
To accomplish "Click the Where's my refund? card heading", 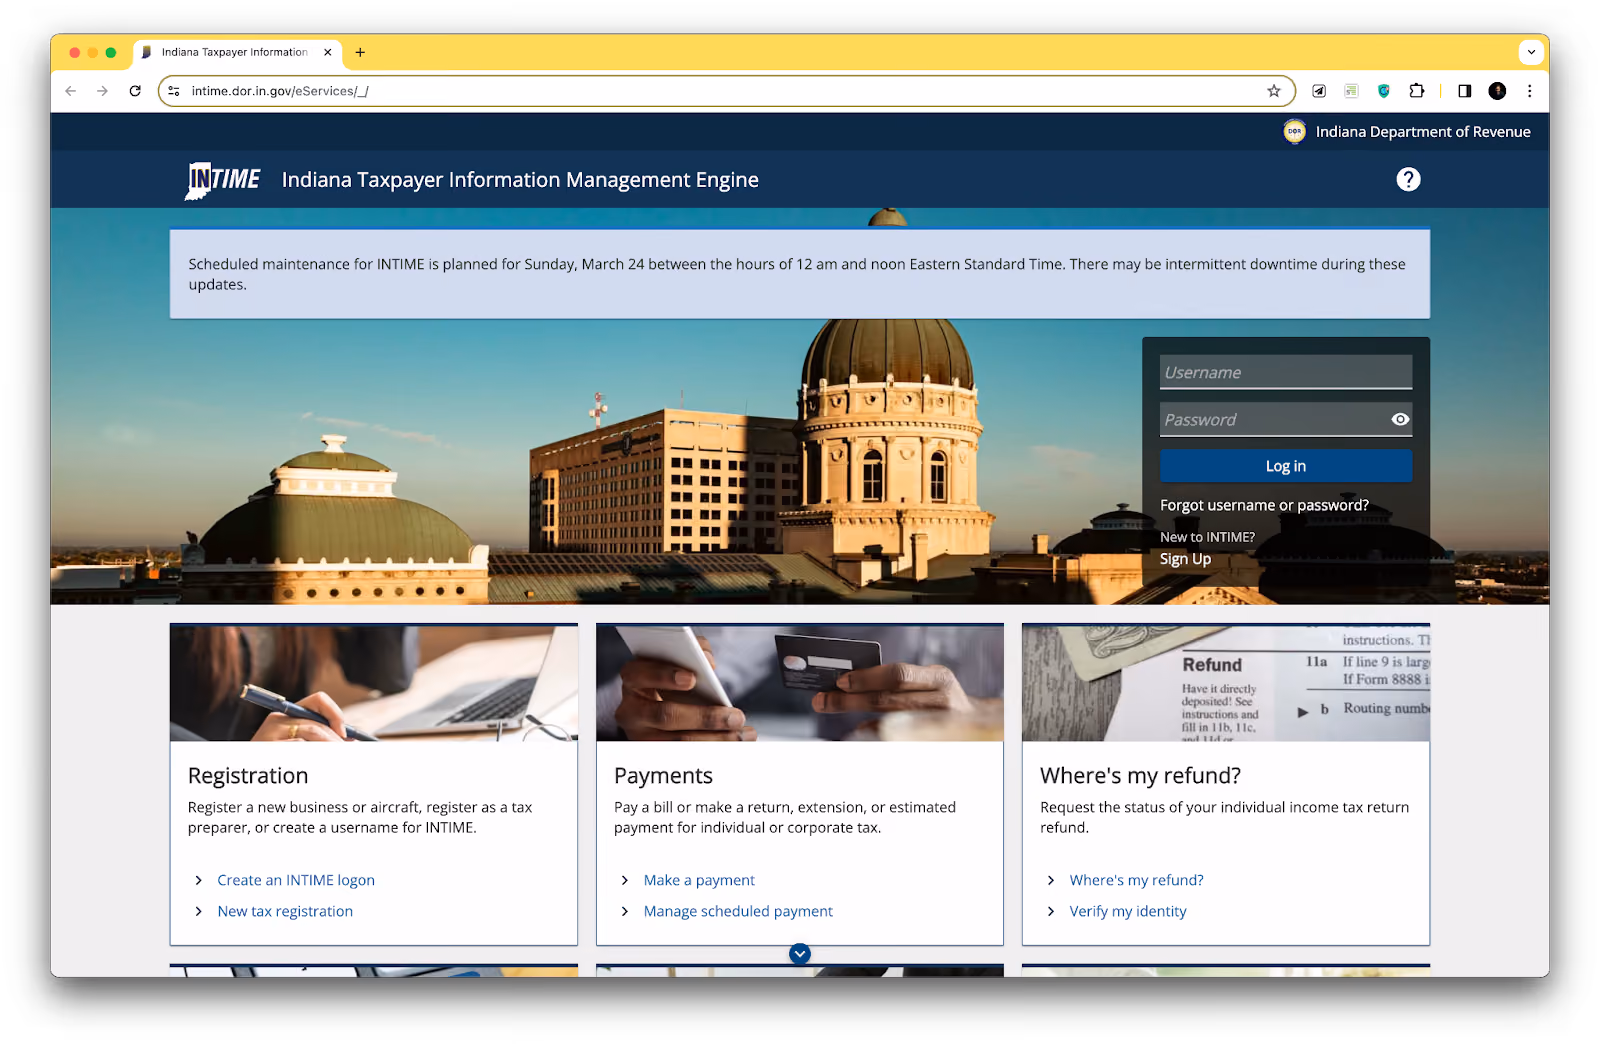I will click(1140, 776).
